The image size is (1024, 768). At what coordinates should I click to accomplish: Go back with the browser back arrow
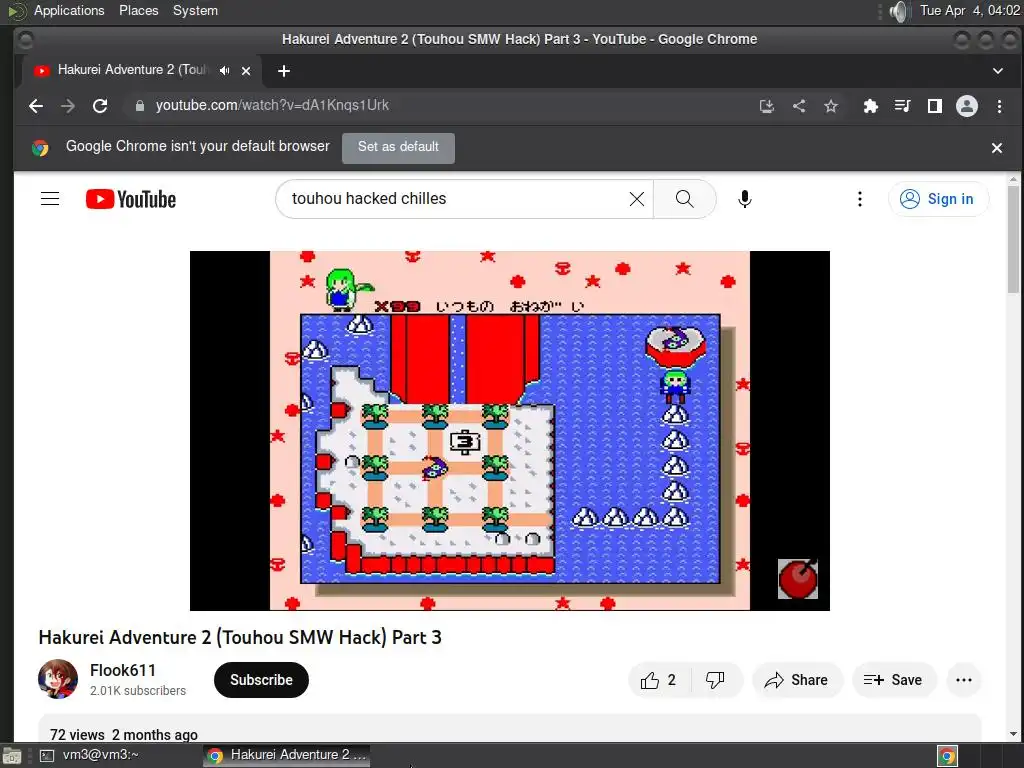pyautogui.click(x=36, y=106)
